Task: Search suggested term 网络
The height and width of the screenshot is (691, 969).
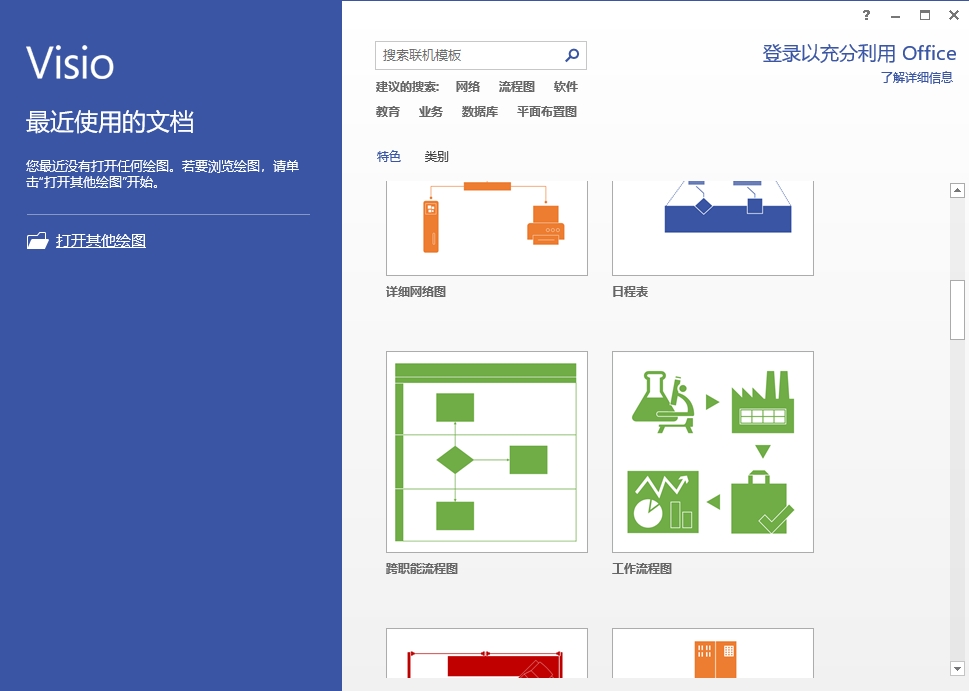Action: [468, 87]
